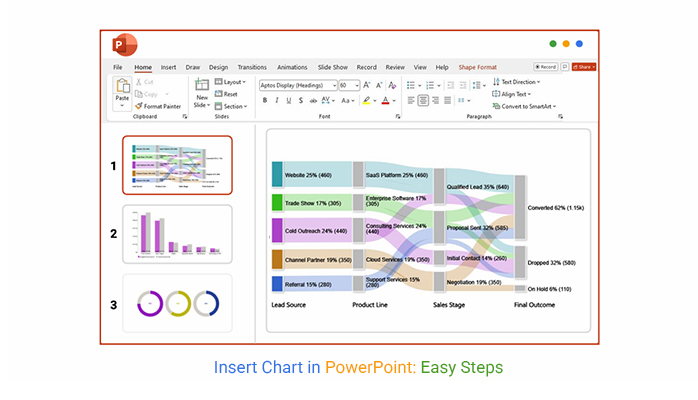Open the Change Case dropdown

(348, 101)
